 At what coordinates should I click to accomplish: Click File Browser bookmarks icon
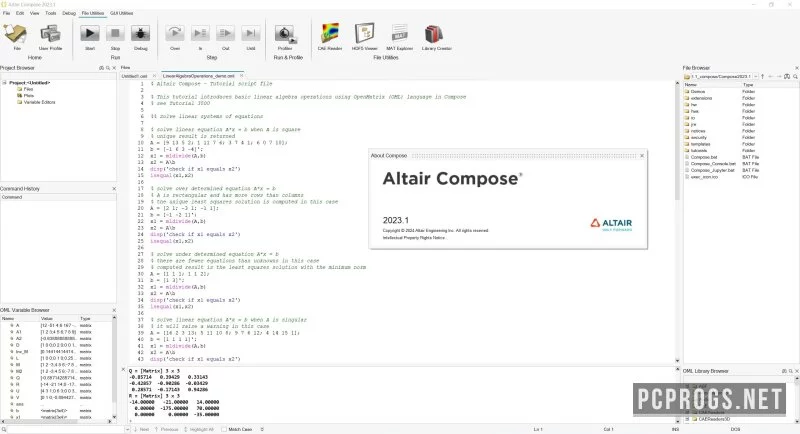[x=787, y=76]
